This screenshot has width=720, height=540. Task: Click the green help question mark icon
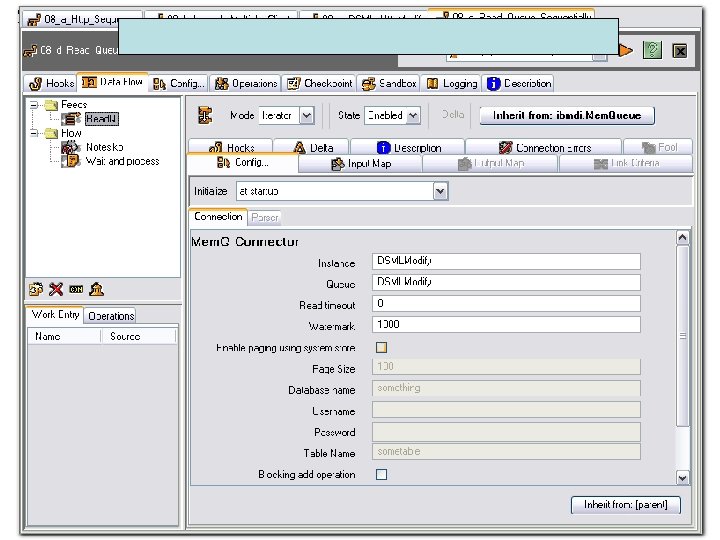(x=652, y=50)
